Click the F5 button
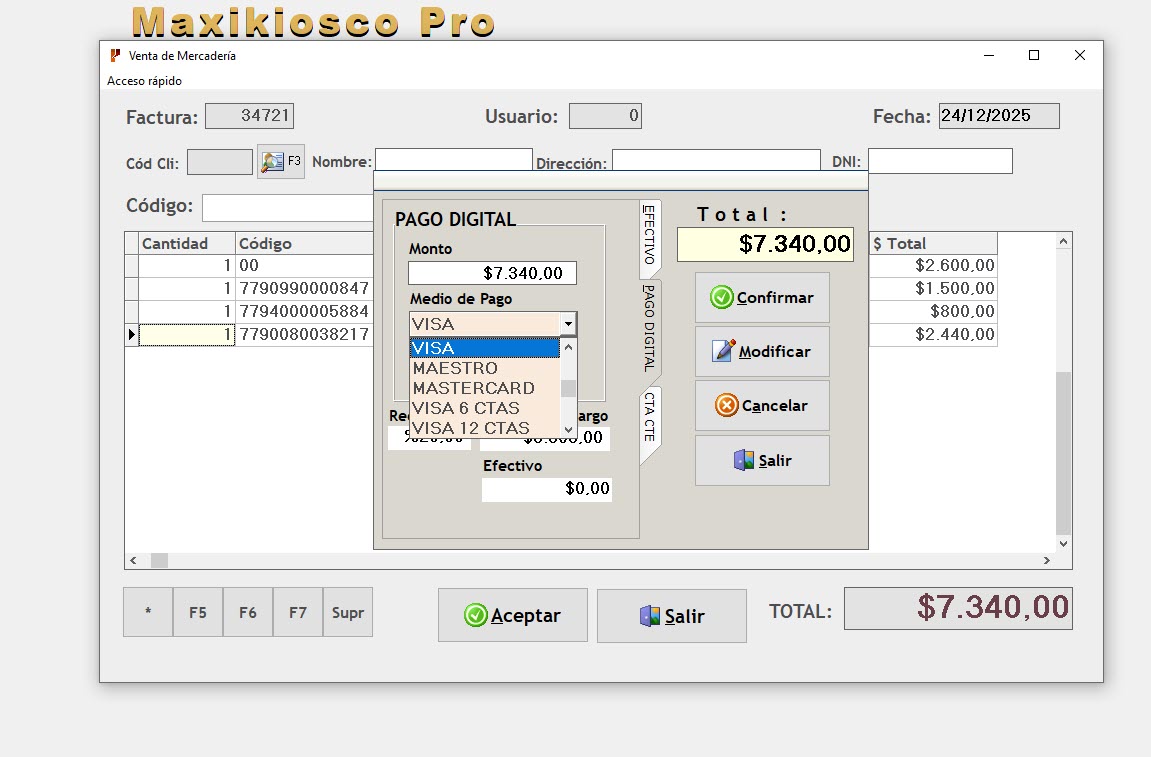The width and height of the screenshot is (1151, 757). (x=197, y=612)
